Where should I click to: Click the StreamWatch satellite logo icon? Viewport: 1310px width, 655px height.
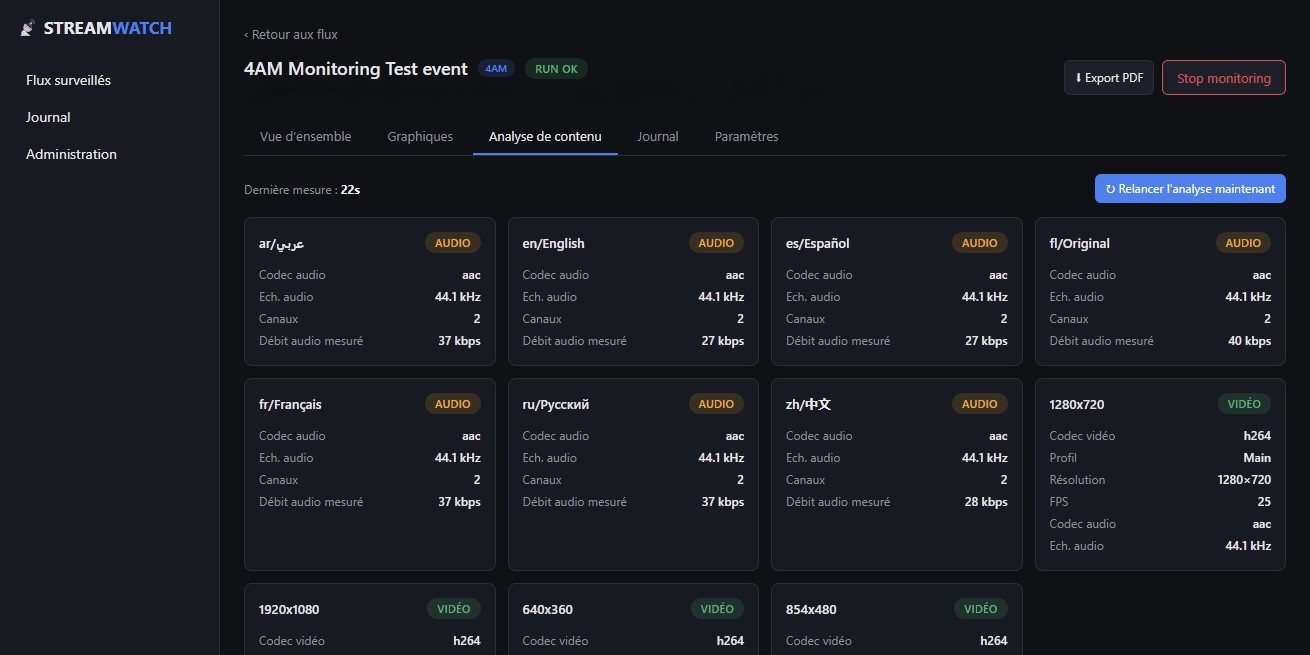[x=28, y=29]
